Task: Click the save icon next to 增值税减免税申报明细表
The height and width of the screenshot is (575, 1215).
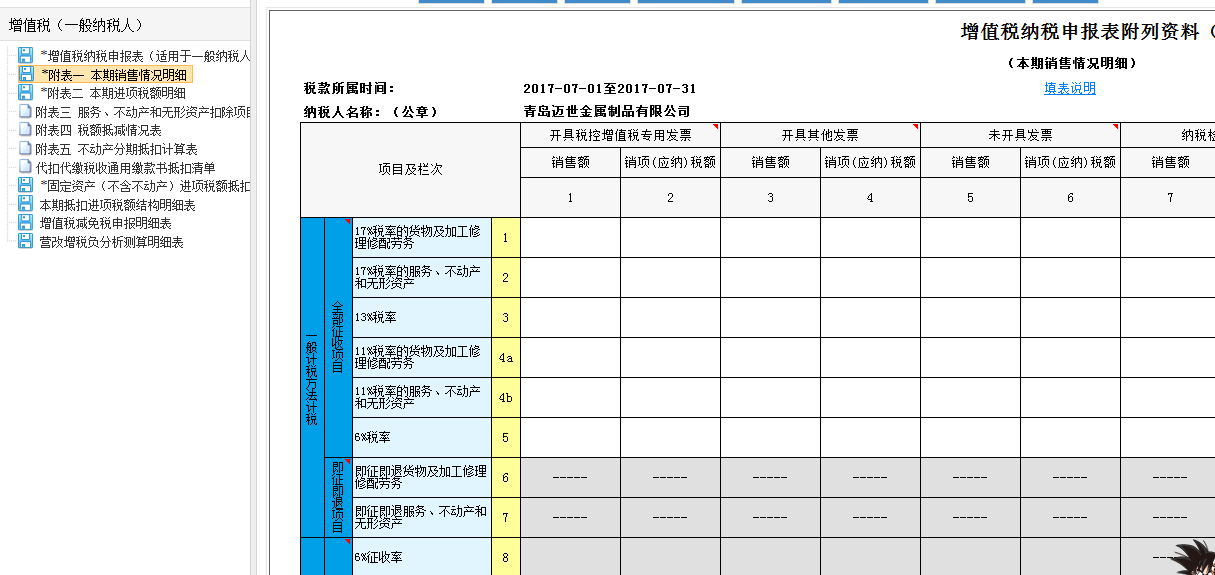Action: click(x=26, y=223)
